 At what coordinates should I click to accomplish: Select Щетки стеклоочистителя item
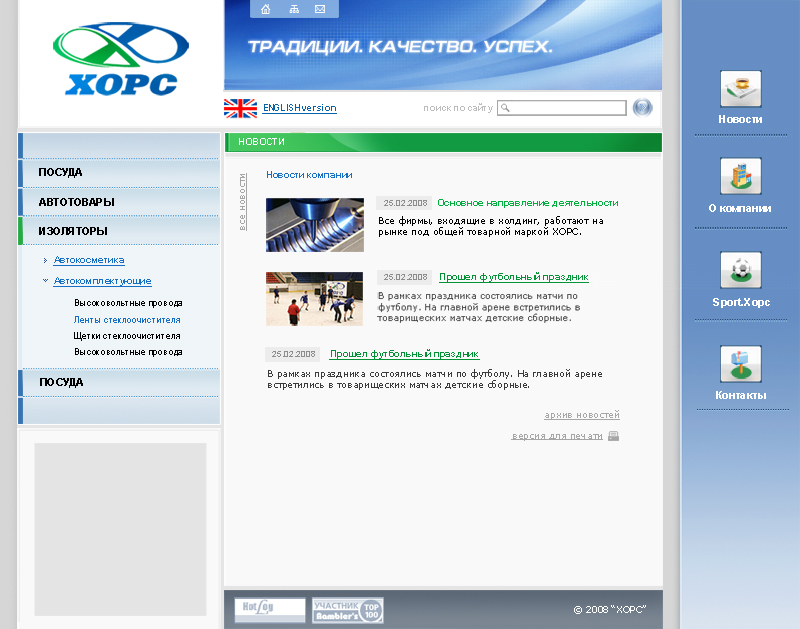point(127,336)
